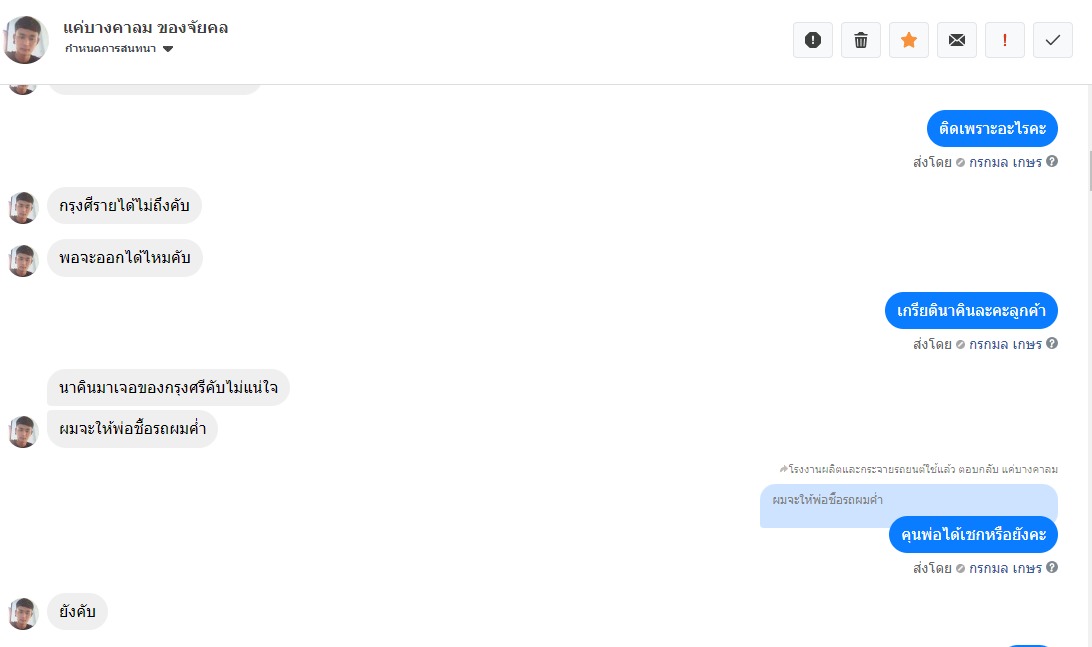Click avatar beside 'กรุงศรีรายได้ไม่ถึงคับ' message
1092x647 pixels.
(x=23, y=208)
